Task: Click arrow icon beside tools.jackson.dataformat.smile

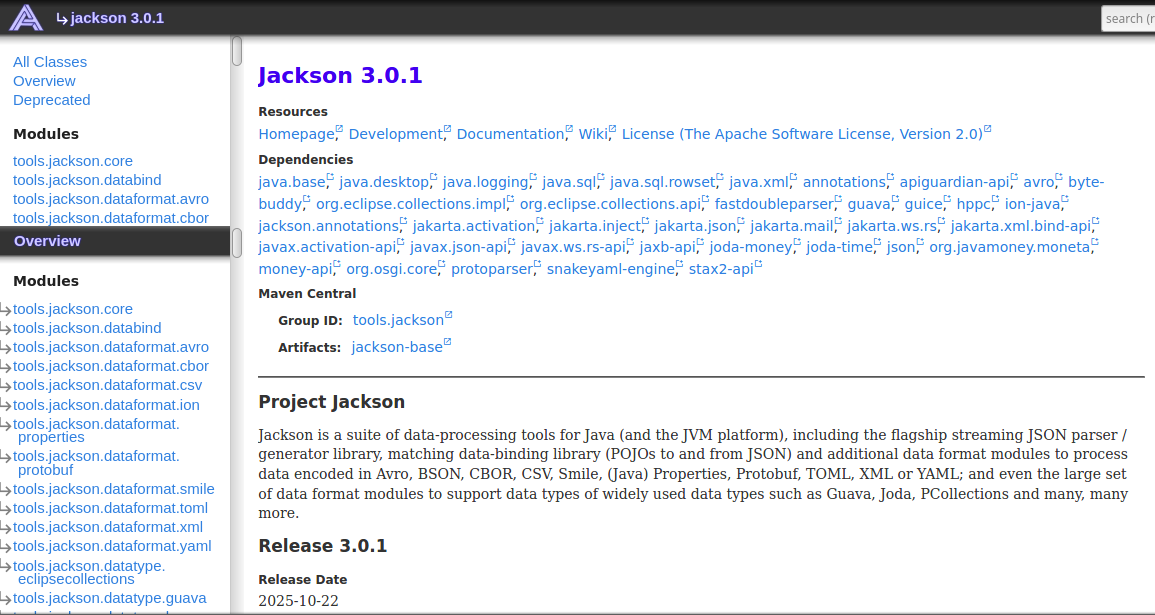Action: click(6, 491)
